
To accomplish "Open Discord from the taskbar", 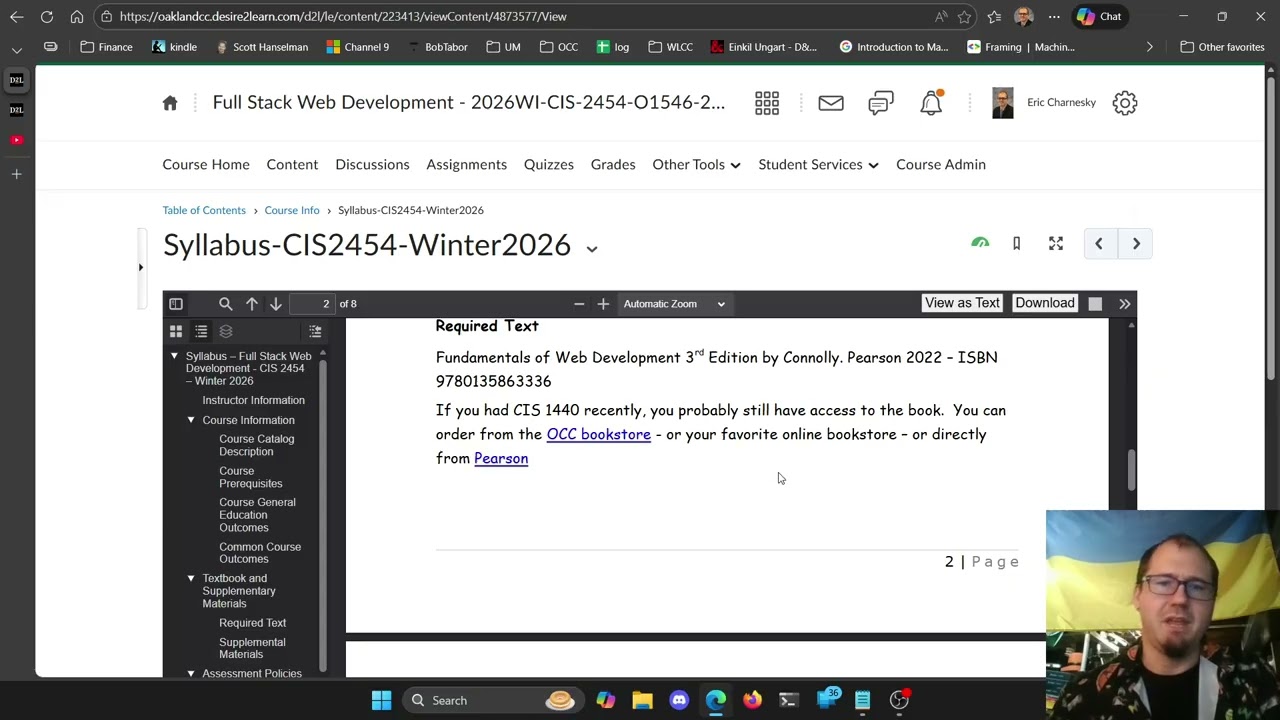I will 679,700.
